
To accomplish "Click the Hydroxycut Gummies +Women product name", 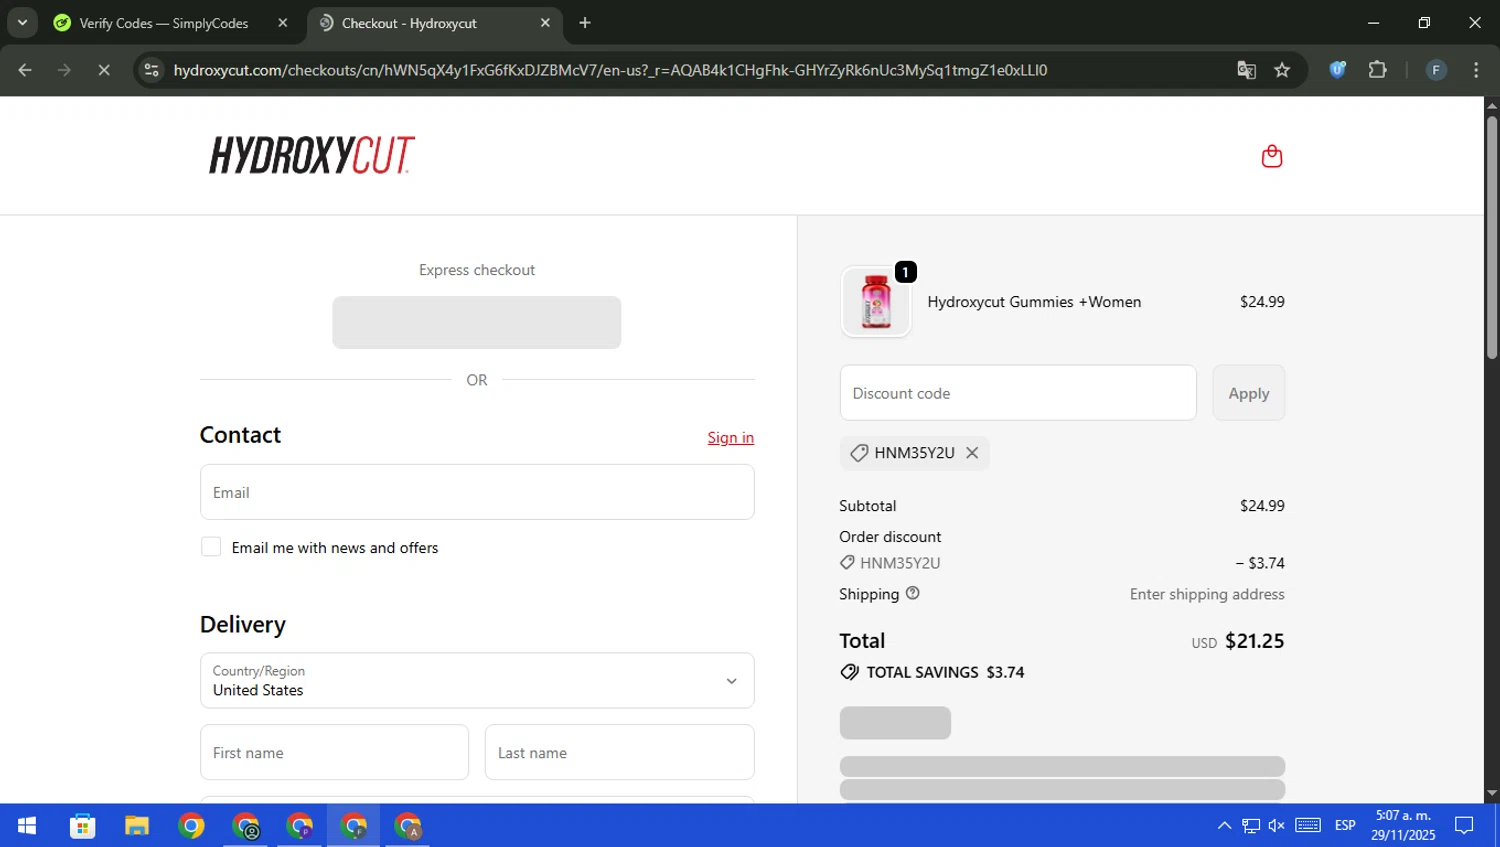I will point(1034,302).
